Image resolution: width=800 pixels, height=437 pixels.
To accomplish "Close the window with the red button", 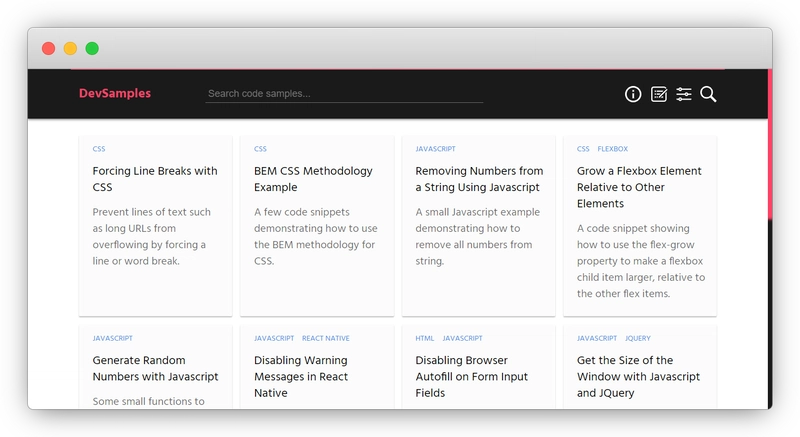I will pos(48,48).
